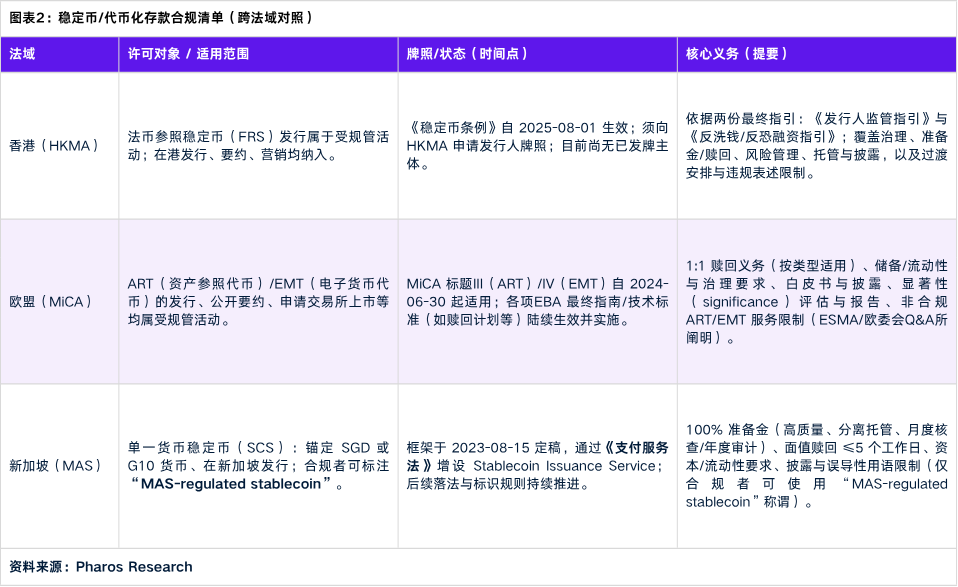Select the 欧盟（MiCA）row label
Screen dimensions: 958x587
(51, 301)
